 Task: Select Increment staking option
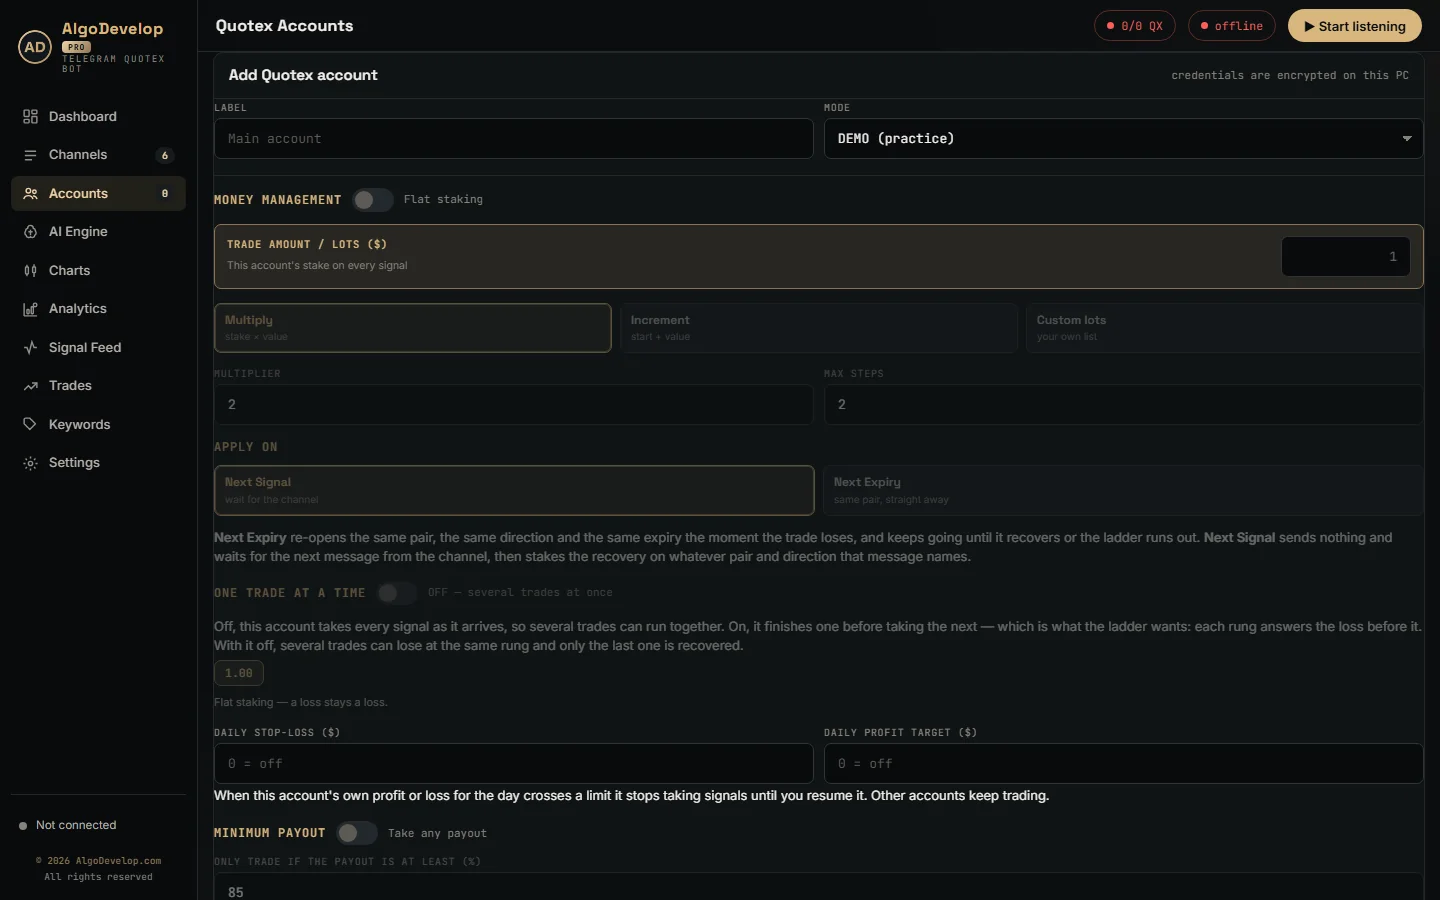point(818,328)
